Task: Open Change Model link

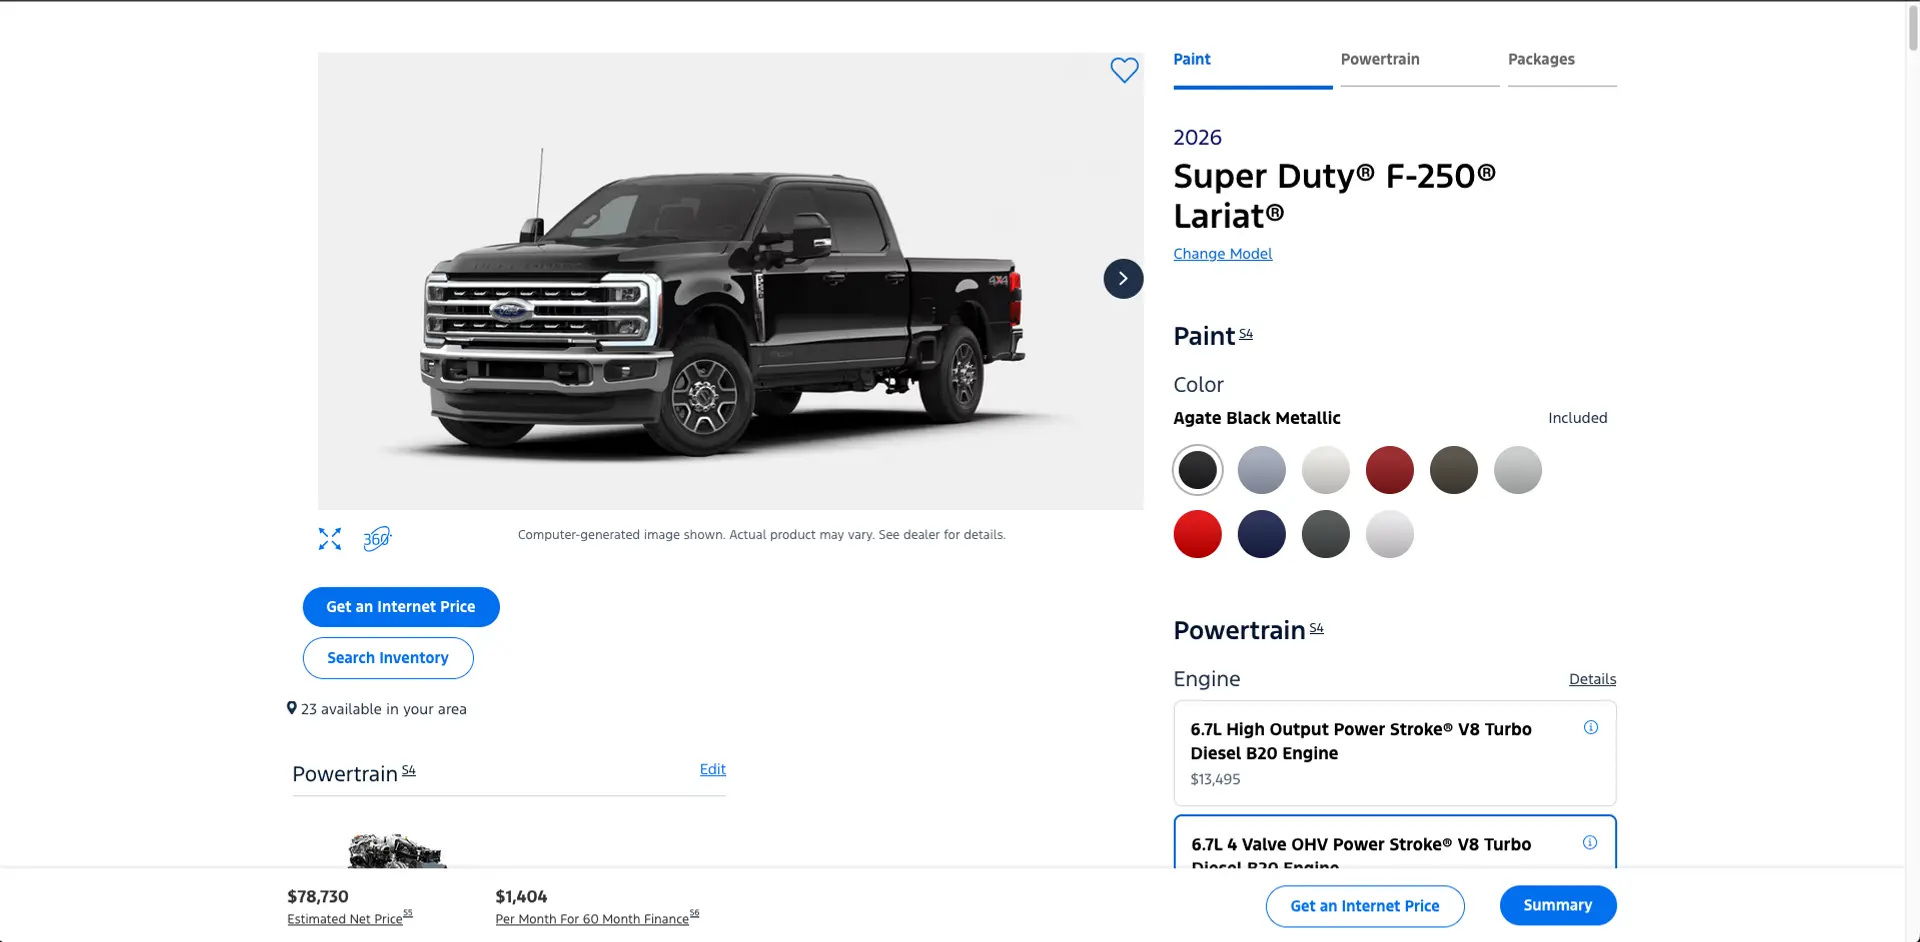Action: [1222, 254]
